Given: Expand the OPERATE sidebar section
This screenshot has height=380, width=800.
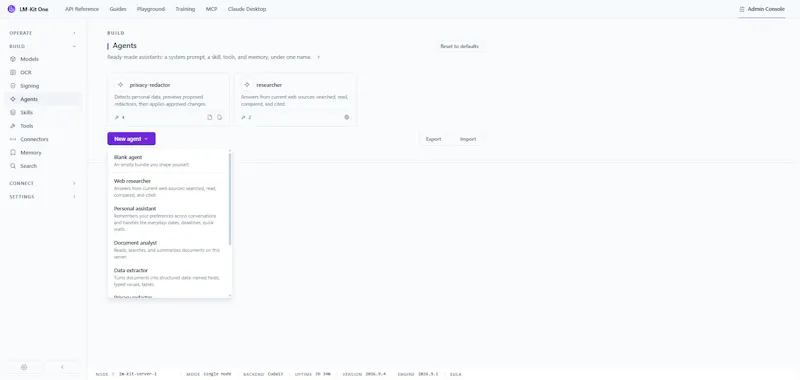Looking at the screenshot, I should tap(42, 33).
